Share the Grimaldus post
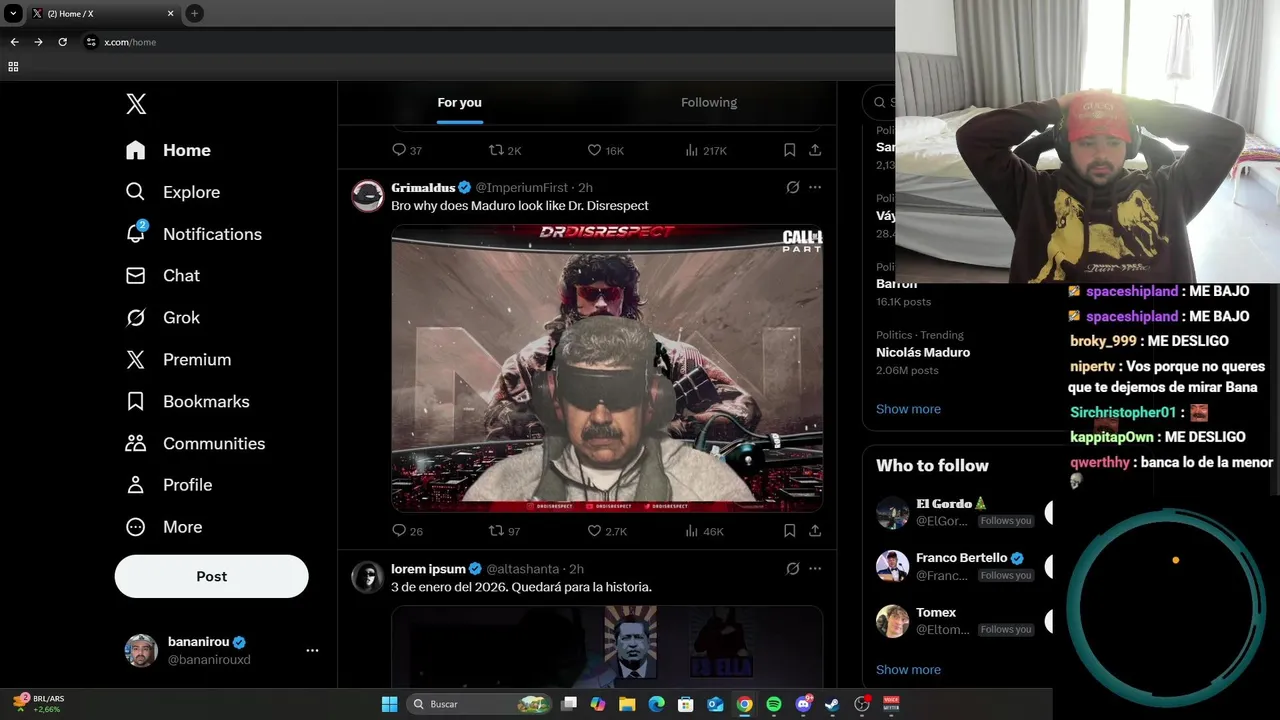 click(815, 531)
